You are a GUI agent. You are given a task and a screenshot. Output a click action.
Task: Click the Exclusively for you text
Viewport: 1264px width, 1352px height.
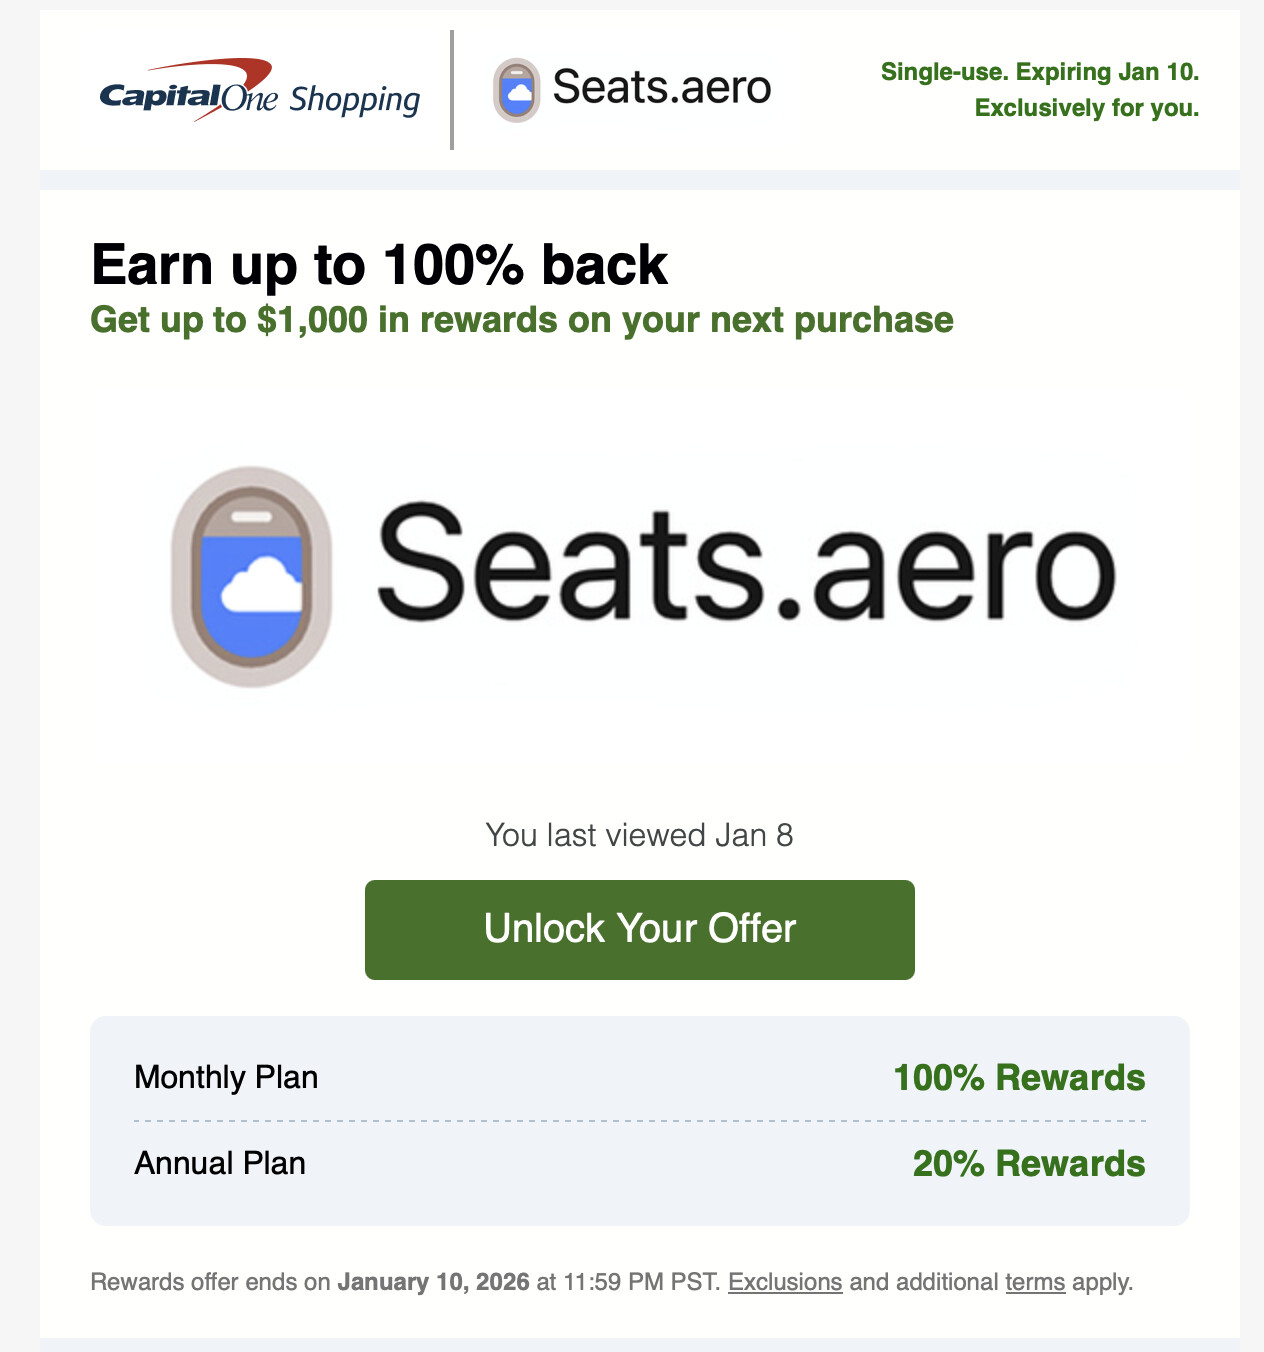[x=1086, y=108]
